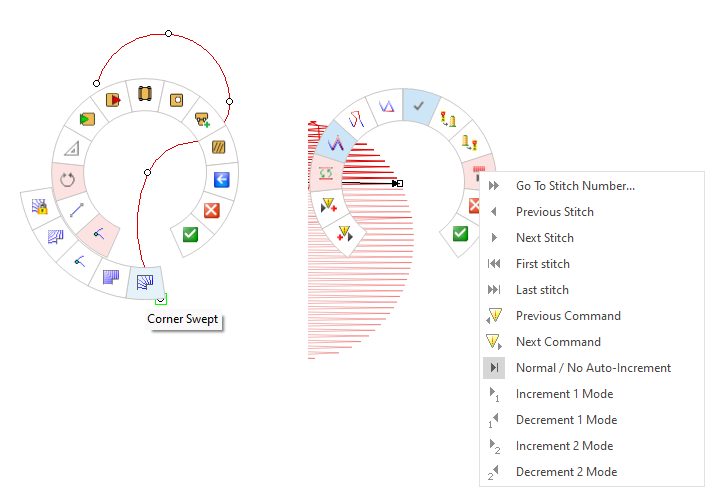
Task: Click the circular rotate arrow icon
Action: pos(68,180)
